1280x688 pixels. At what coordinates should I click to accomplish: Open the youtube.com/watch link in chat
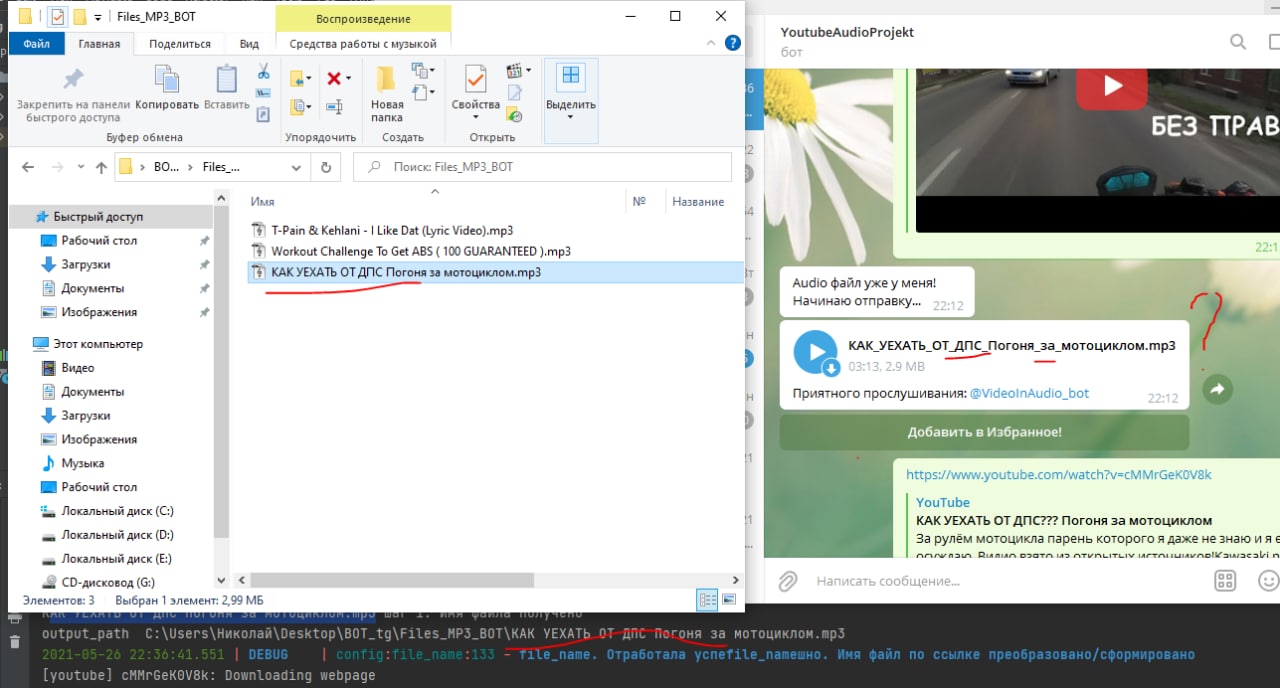pyautogui.click(x=1059, y=474)
